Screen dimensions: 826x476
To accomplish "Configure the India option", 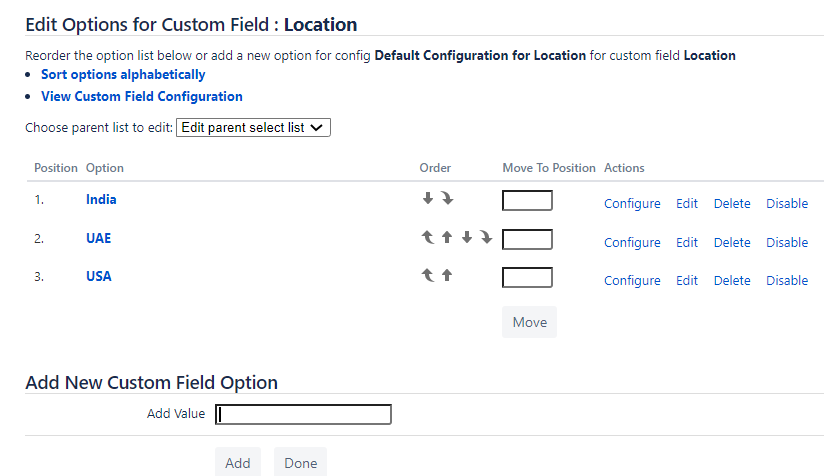I will pos(632,203).
